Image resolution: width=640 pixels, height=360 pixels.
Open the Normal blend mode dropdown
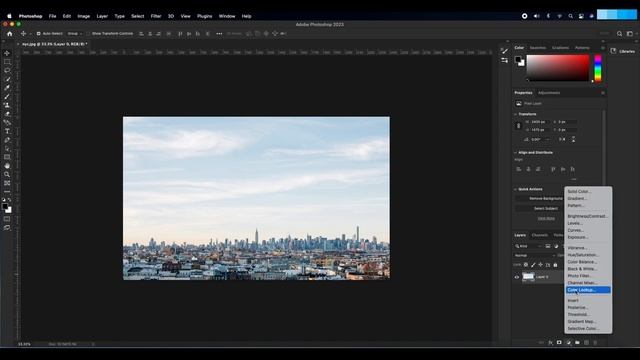[x=535, y=256]
